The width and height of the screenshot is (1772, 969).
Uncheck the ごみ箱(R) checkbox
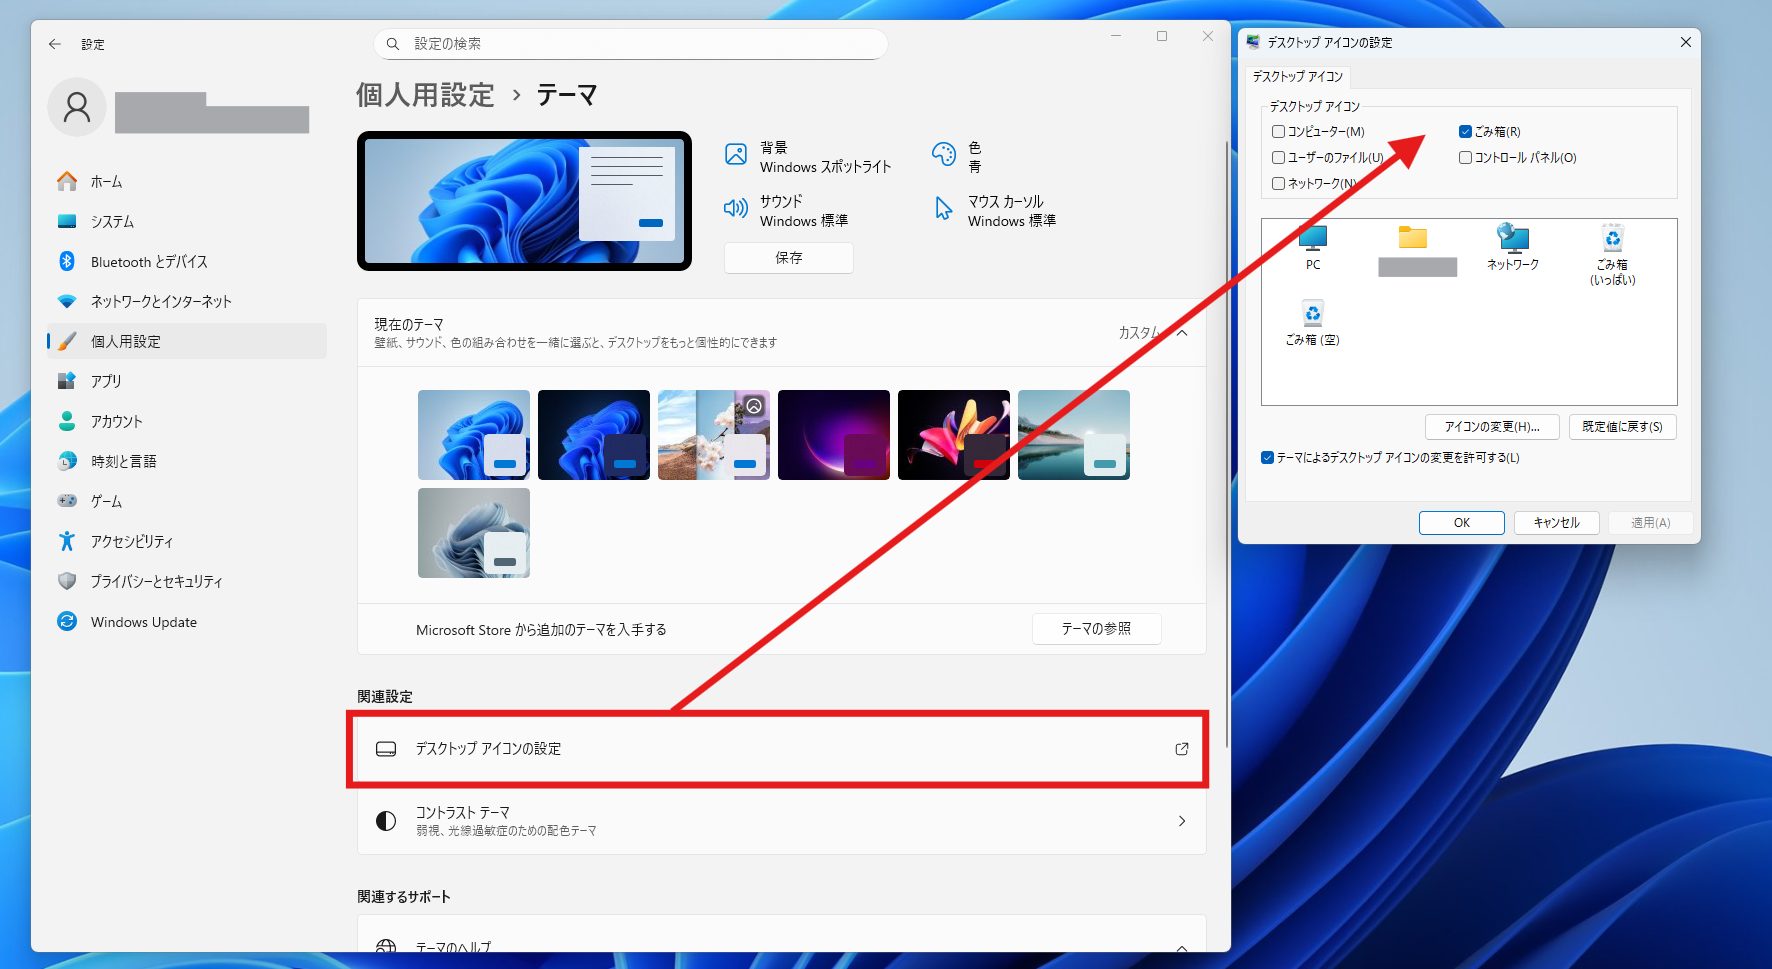pyautogui.click(x=1465, y=132)
